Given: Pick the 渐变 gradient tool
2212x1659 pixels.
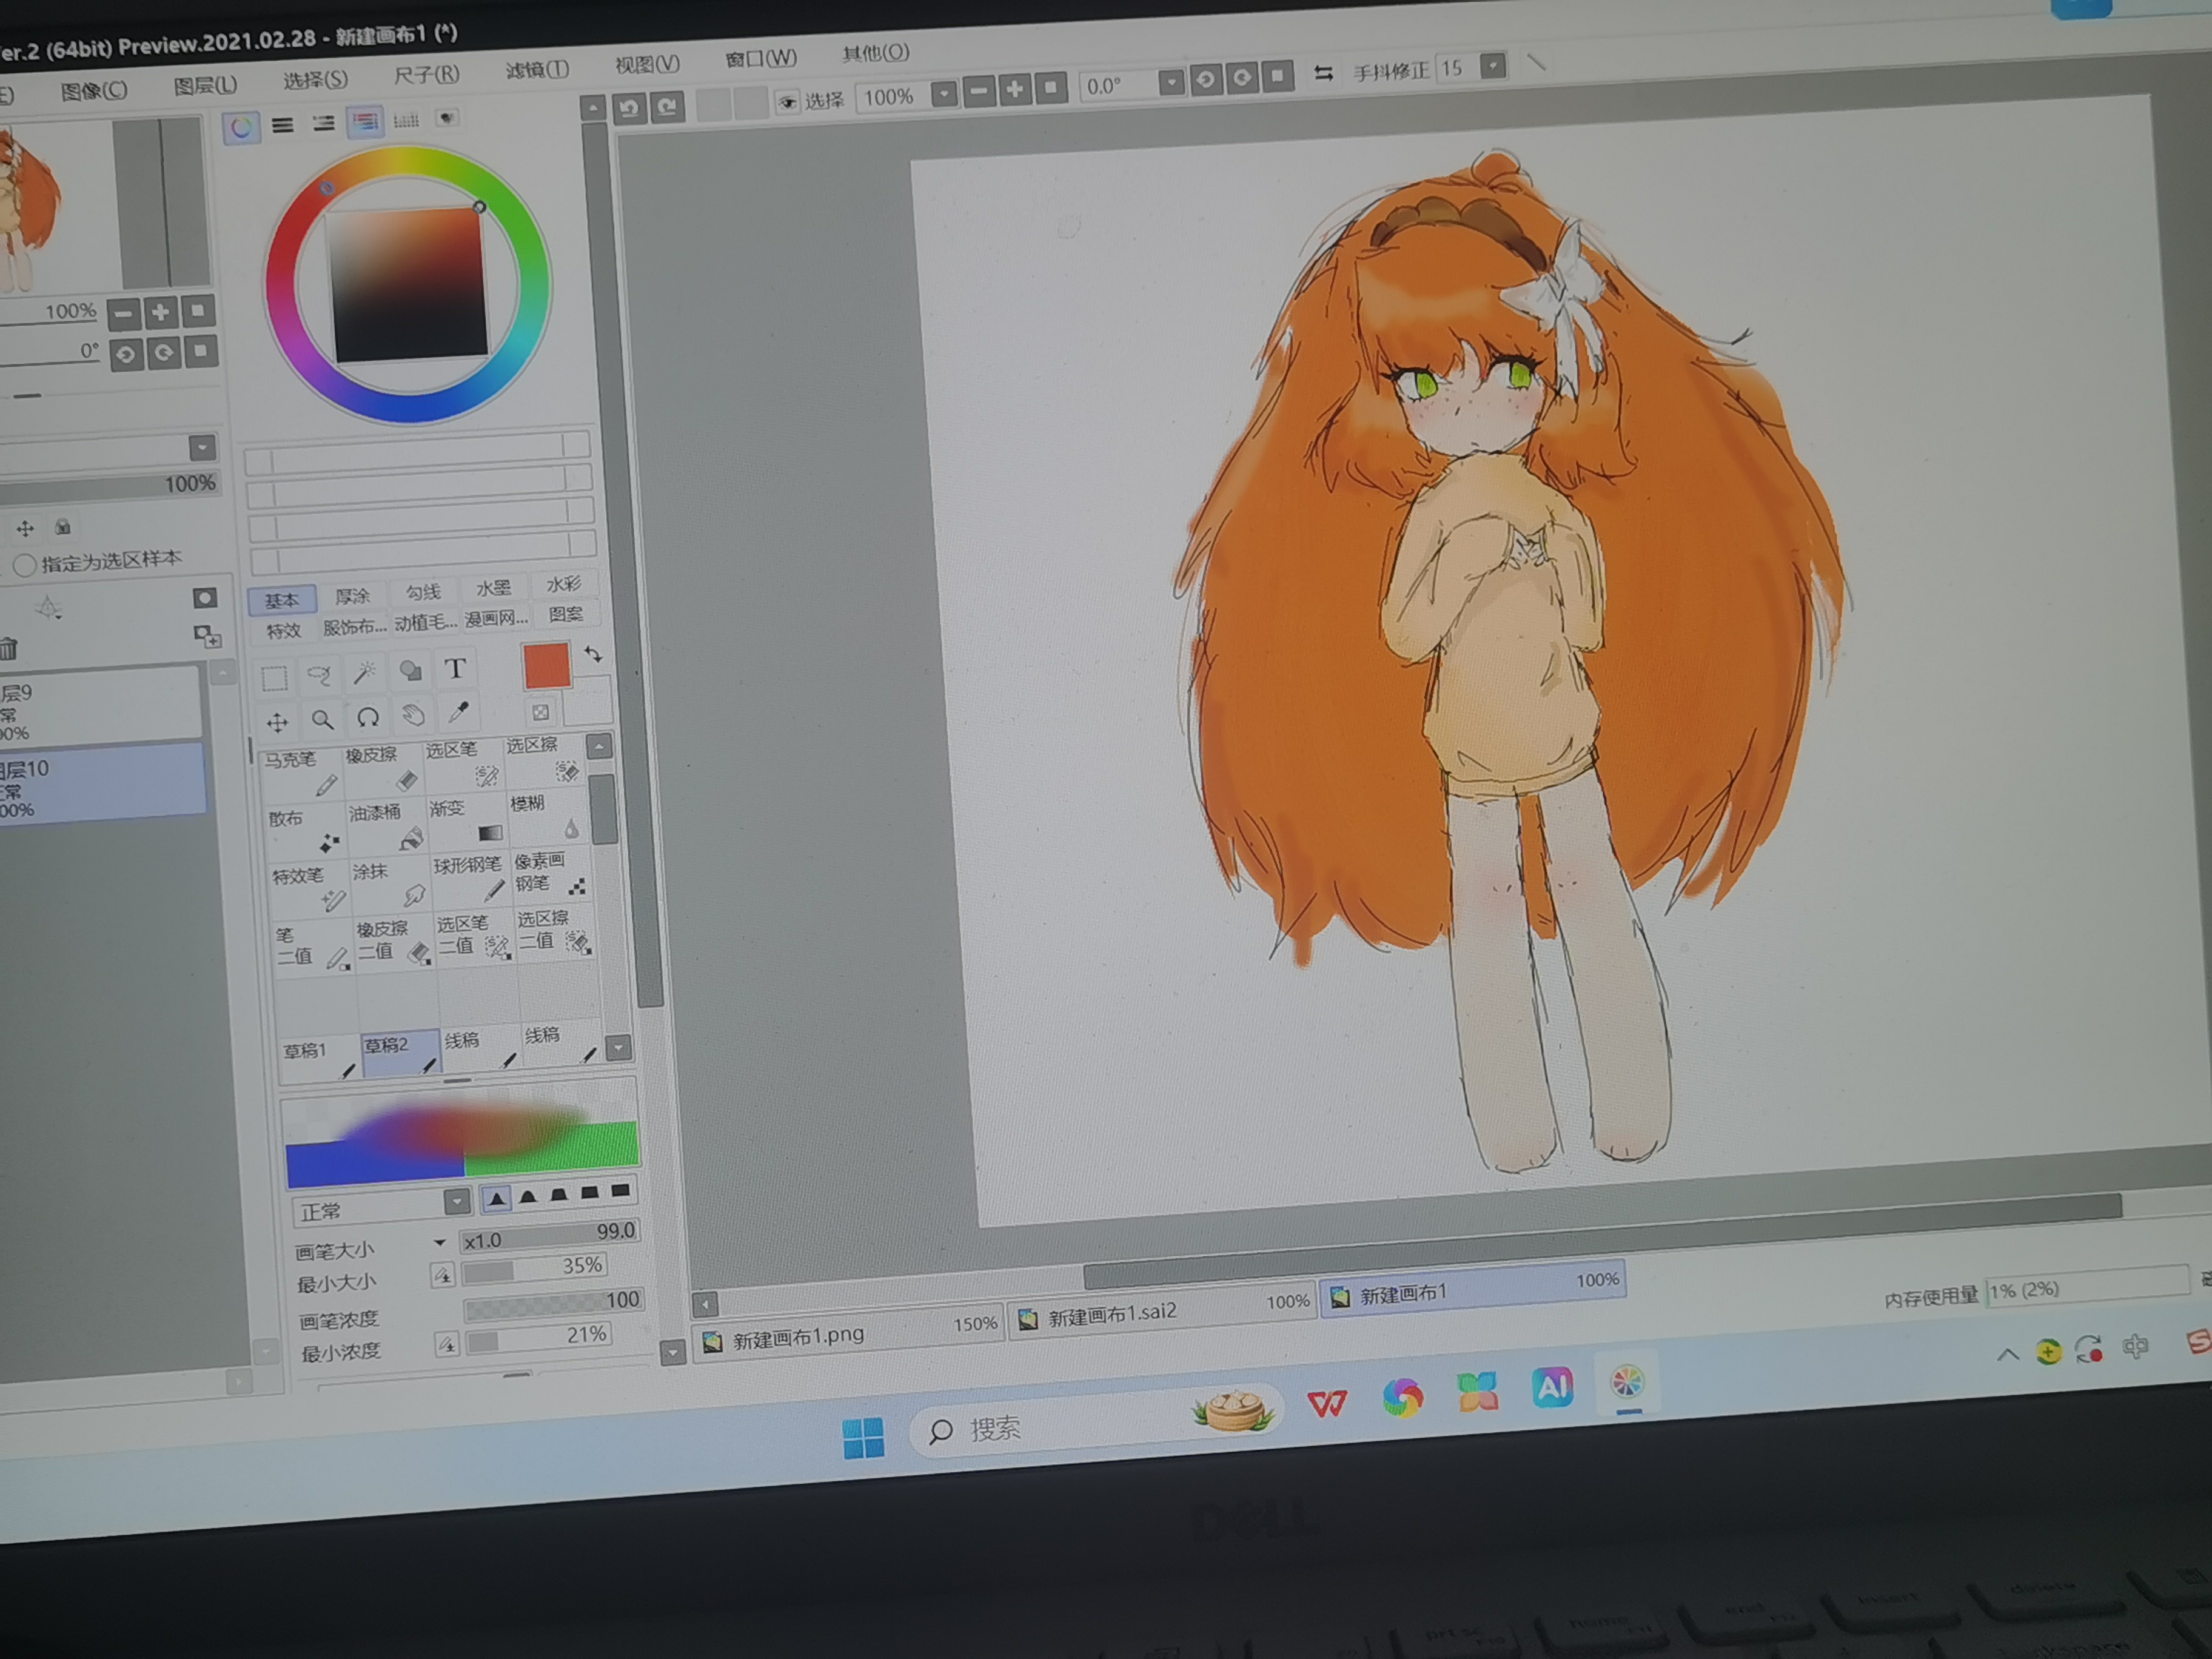Looking at the screenshot, I should click(x=467, y=821).
